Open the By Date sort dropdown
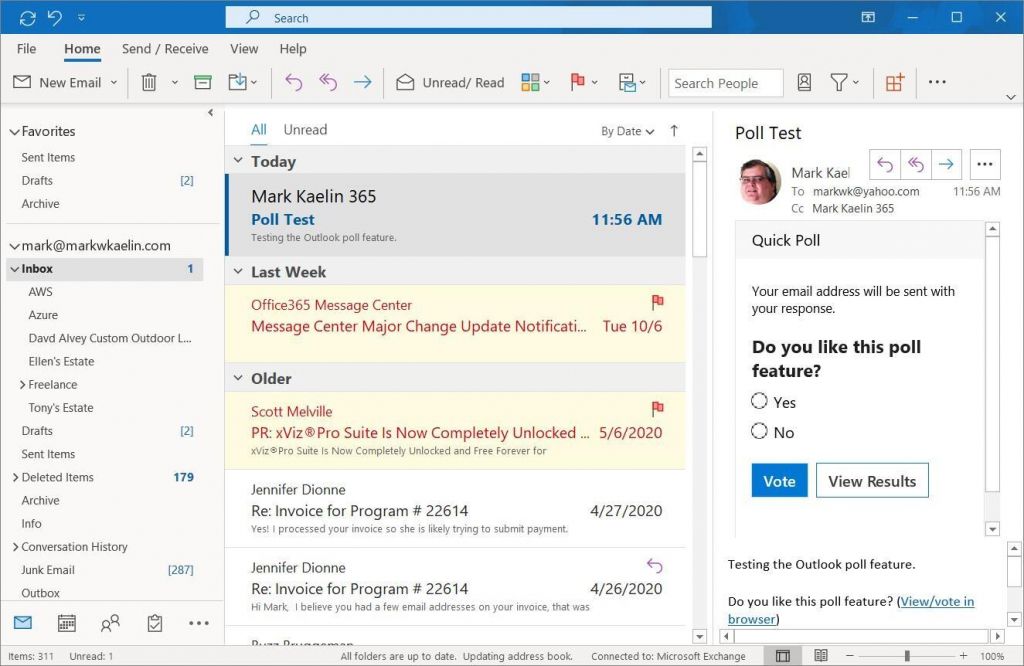 (623, 130)
